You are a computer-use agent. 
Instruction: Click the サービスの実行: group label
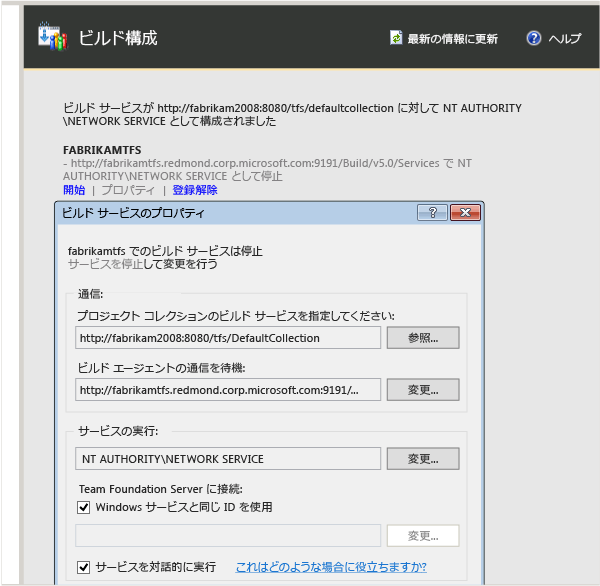tap(118, 431)
